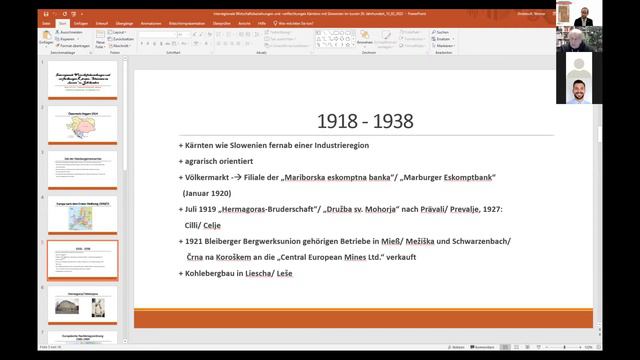Select slide 4 thumbnail with Europe map
640x360 pixels.
82,215
